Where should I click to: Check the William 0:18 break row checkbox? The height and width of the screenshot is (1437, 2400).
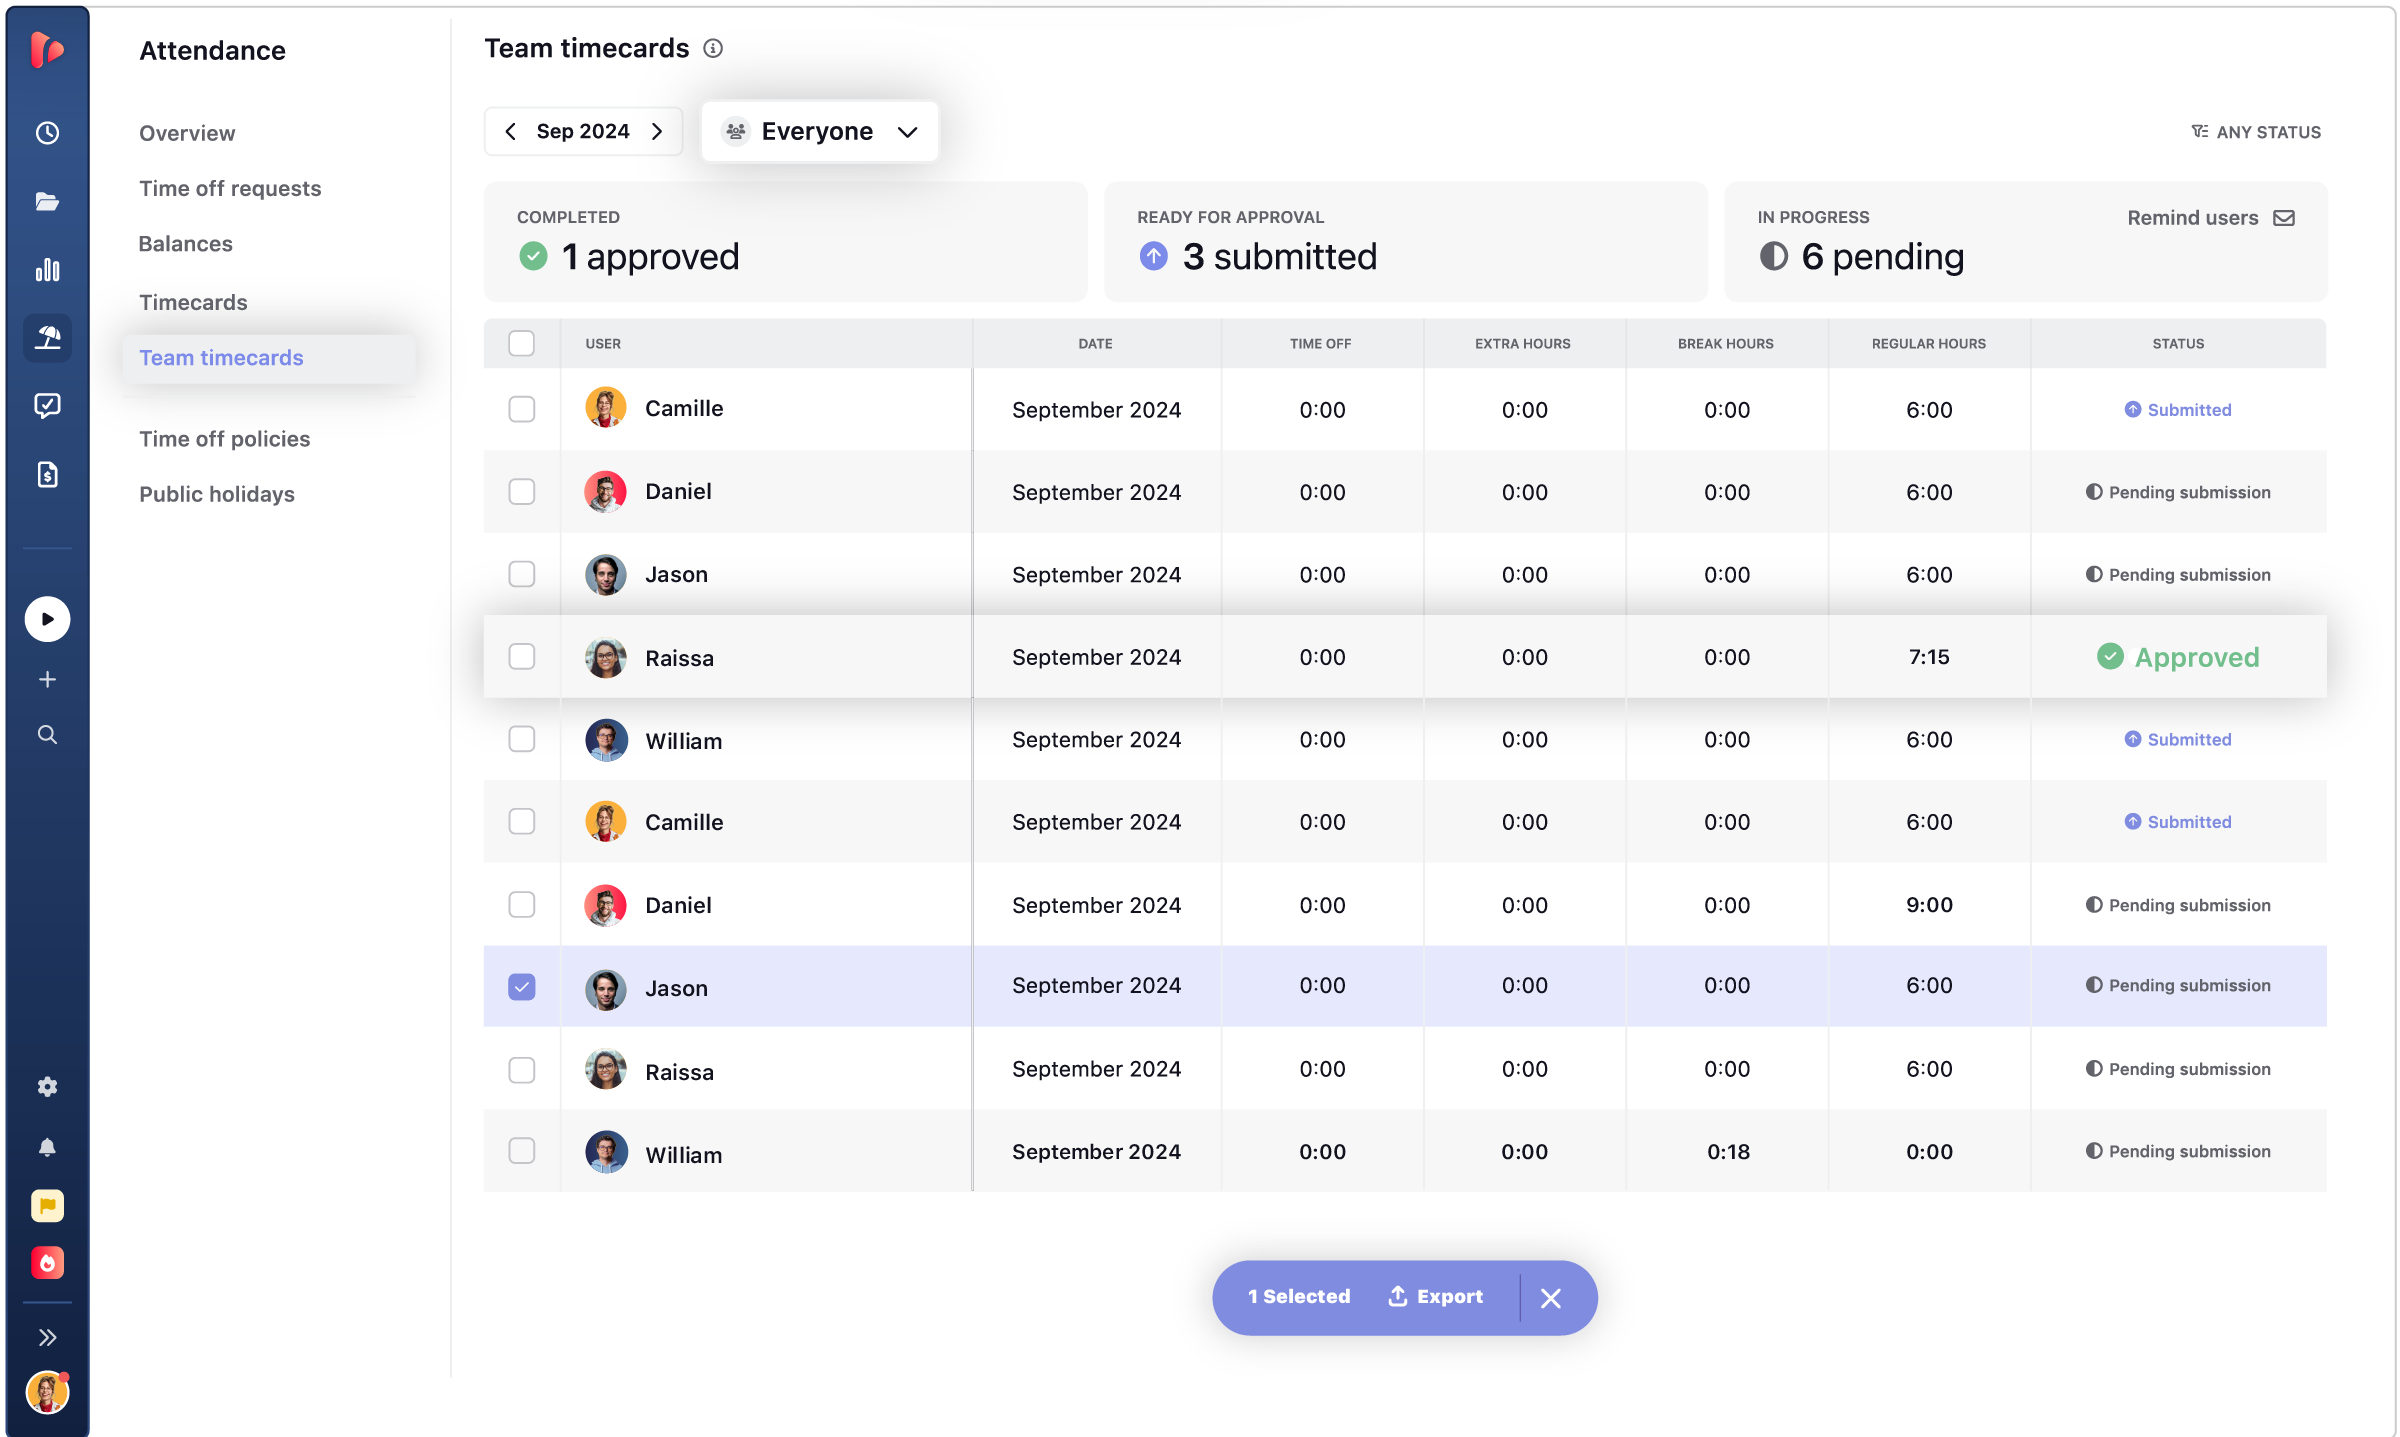pyautogui.click(x=522, y=1151)
